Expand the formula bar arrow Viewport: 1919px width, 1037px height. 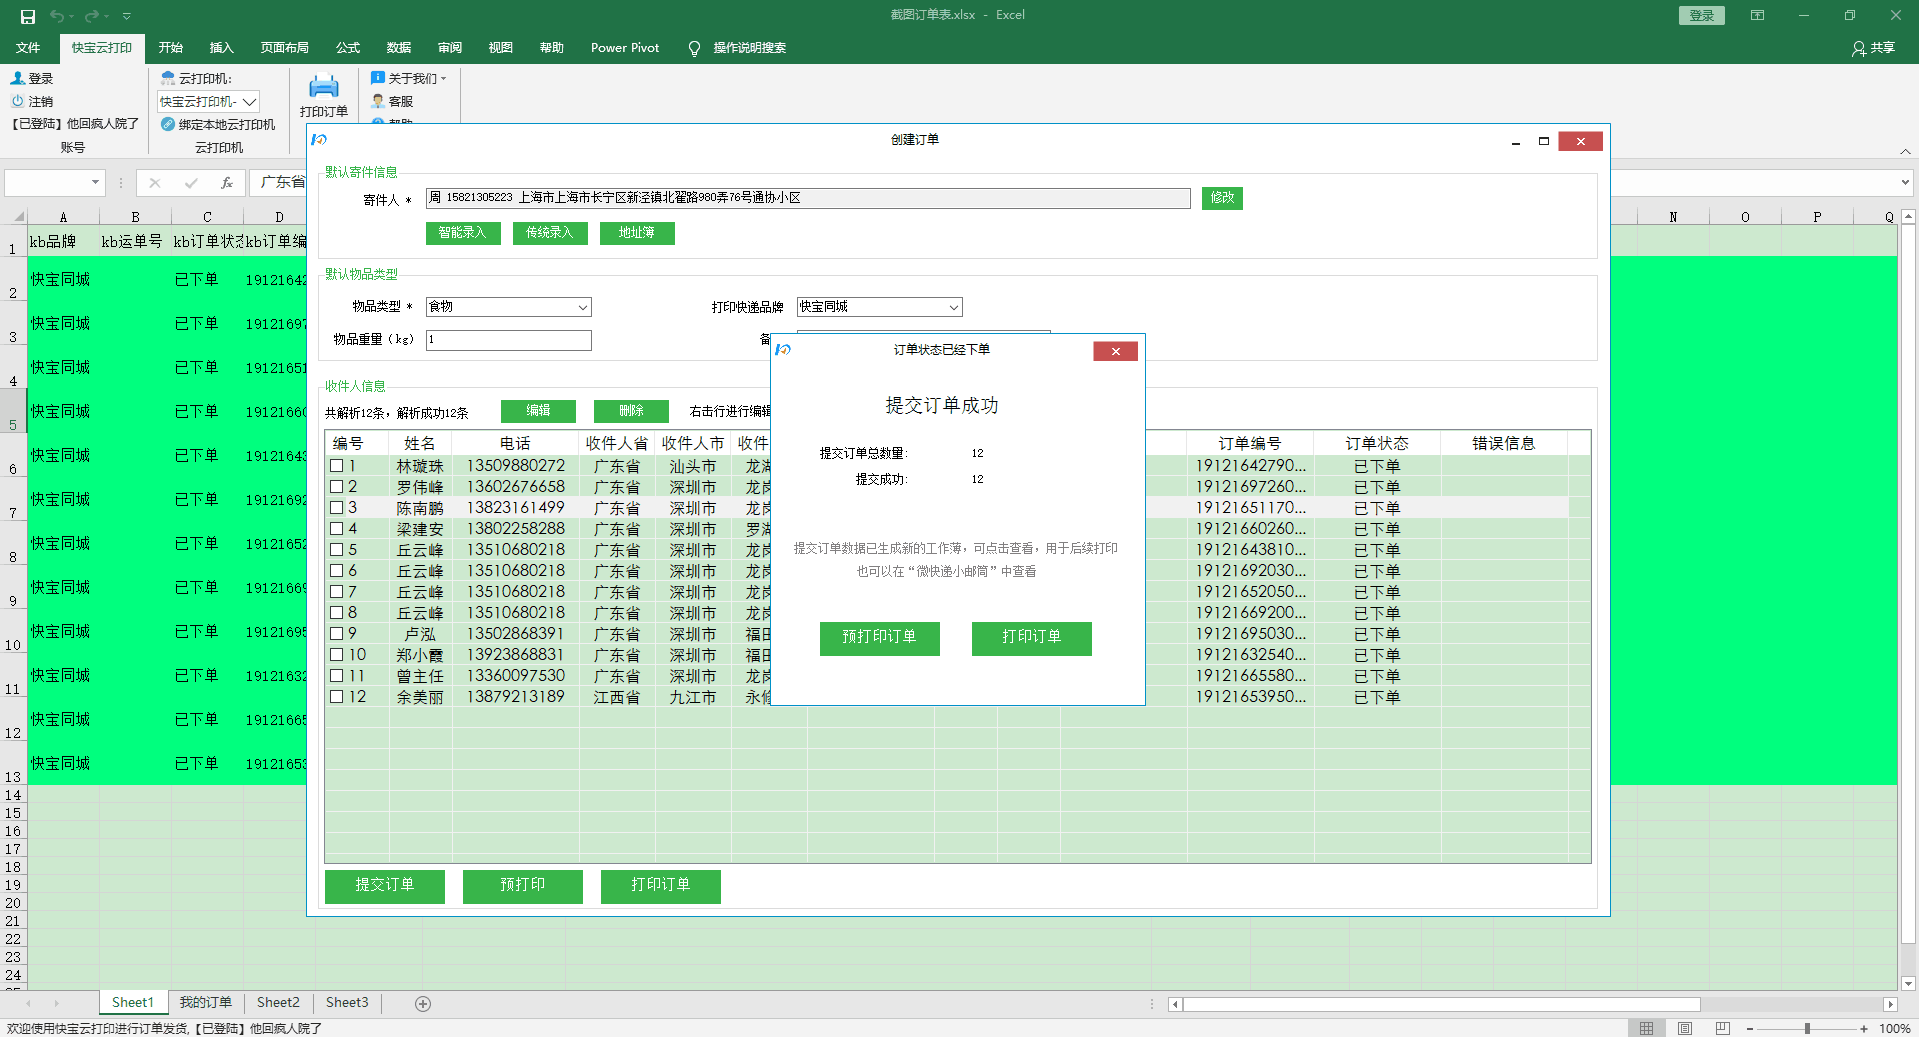point(1904,183)
